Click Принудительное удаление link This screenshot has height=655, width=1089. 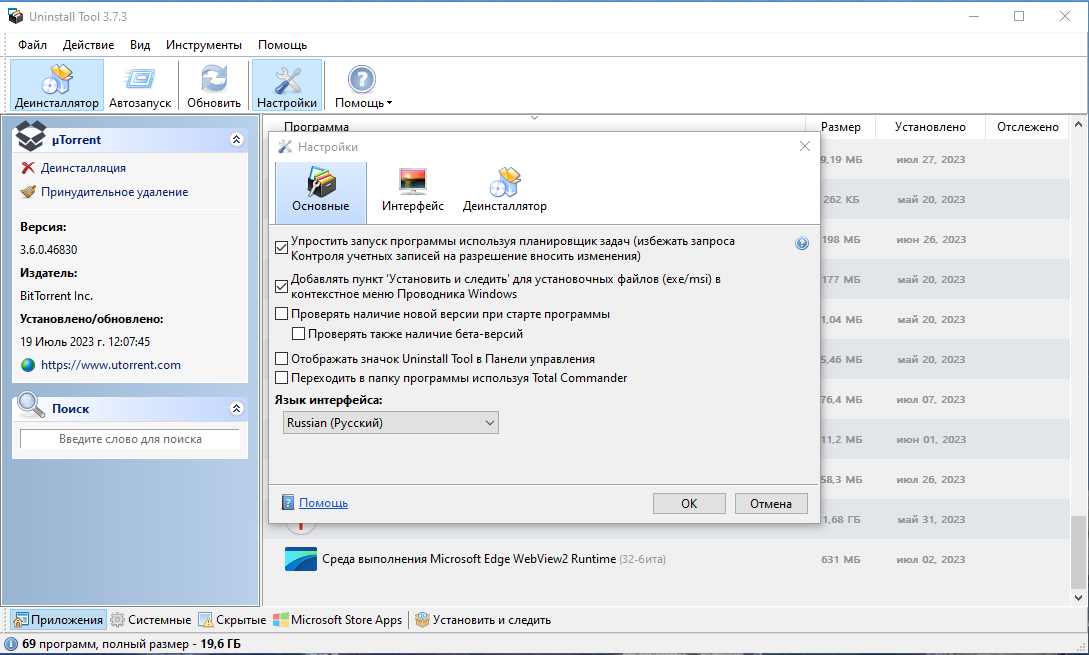tap(115, 192)
